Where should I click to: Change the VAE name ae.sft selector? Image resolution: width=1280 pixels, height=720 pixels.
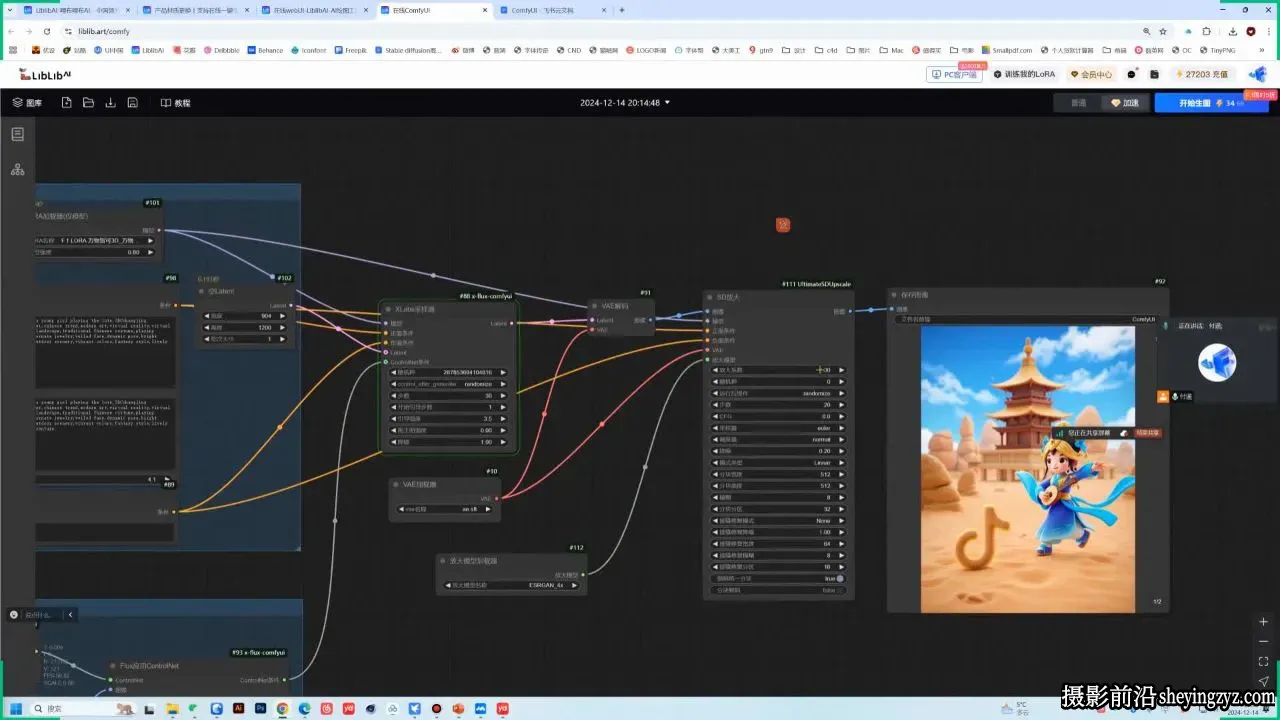coord(447,509)
